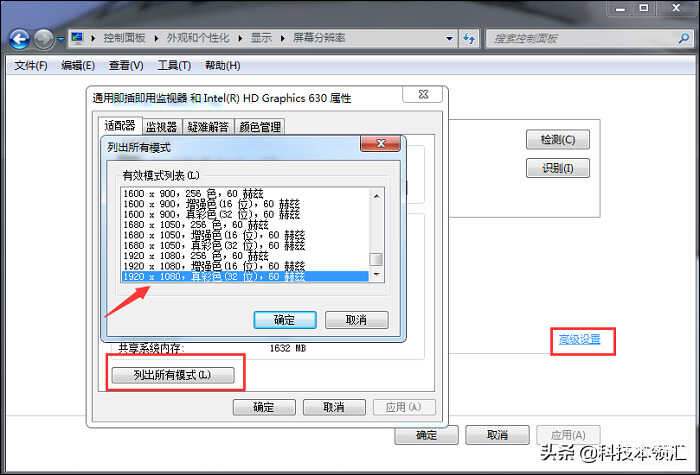Click 取消 in the screen resolution window
The height and width of the screenshot is (475, 700).
point(497,435)
